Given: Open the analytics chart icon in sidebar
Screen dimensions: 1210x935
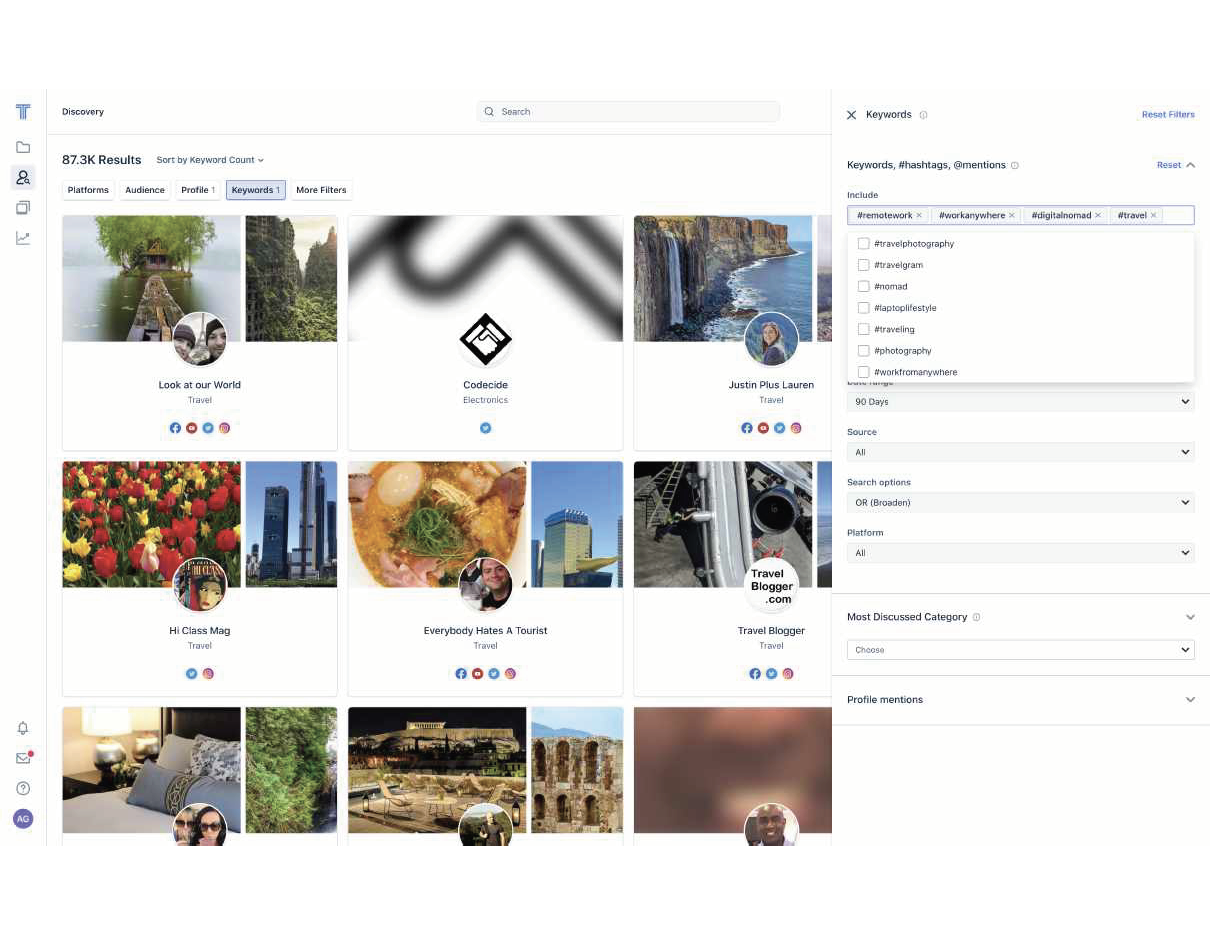Looking at the screenshot, I should (23, 238).
